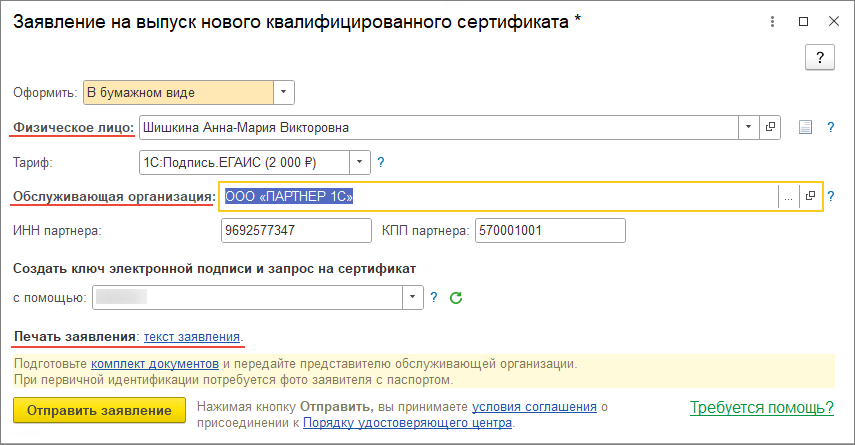Click the КПП партнера input field
The height and width of the screenshot is (445, 855).
click(550, 231)
